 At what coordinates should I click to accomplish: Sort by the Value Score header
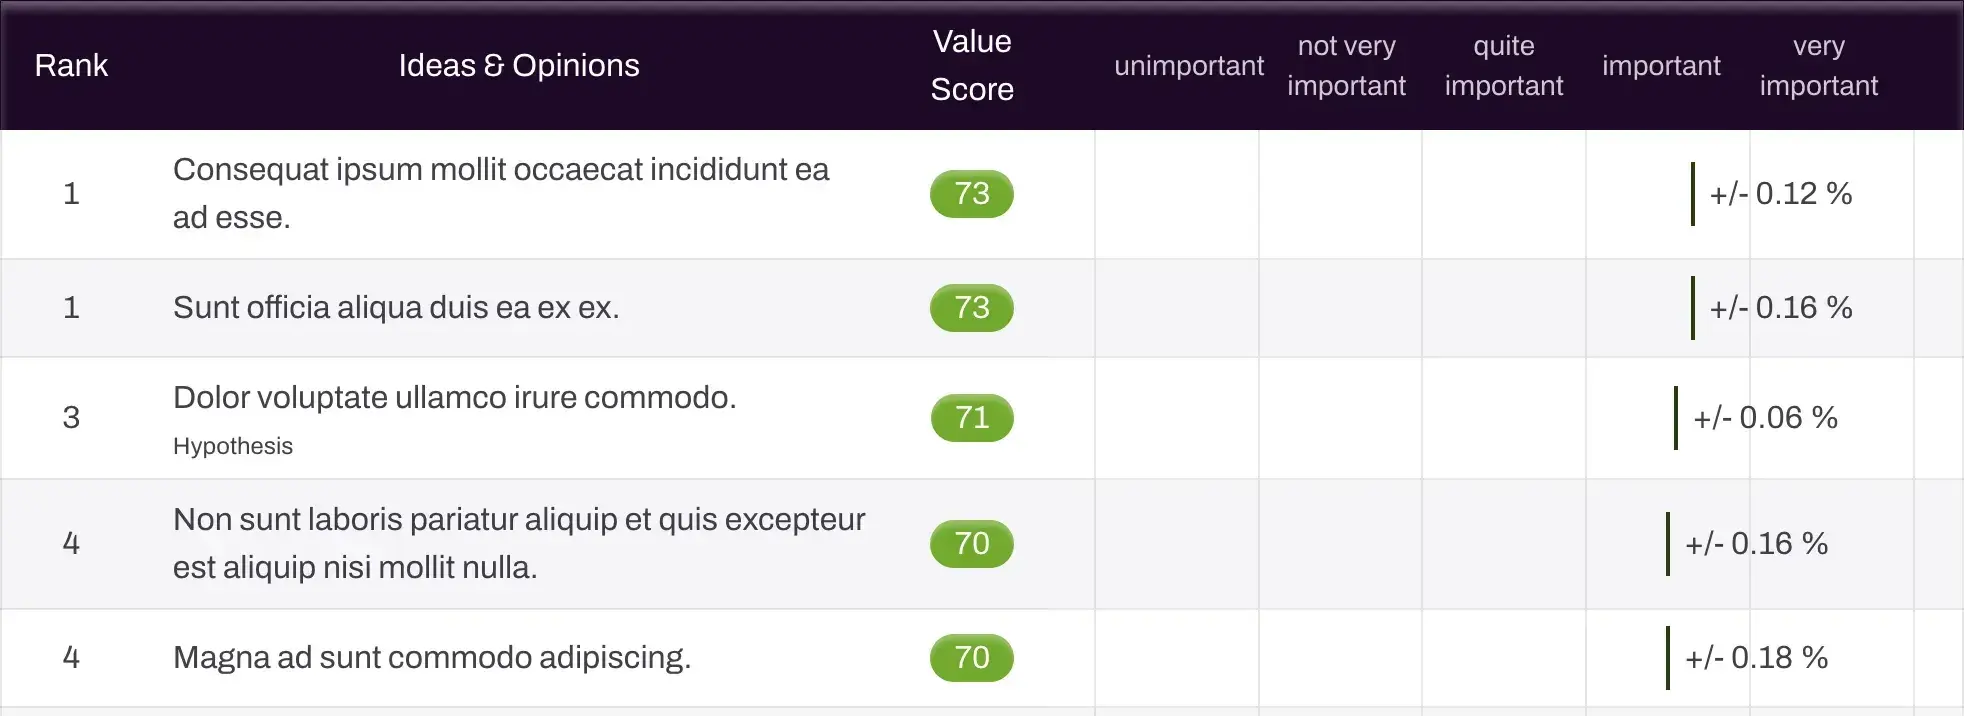tap(971, 66)
